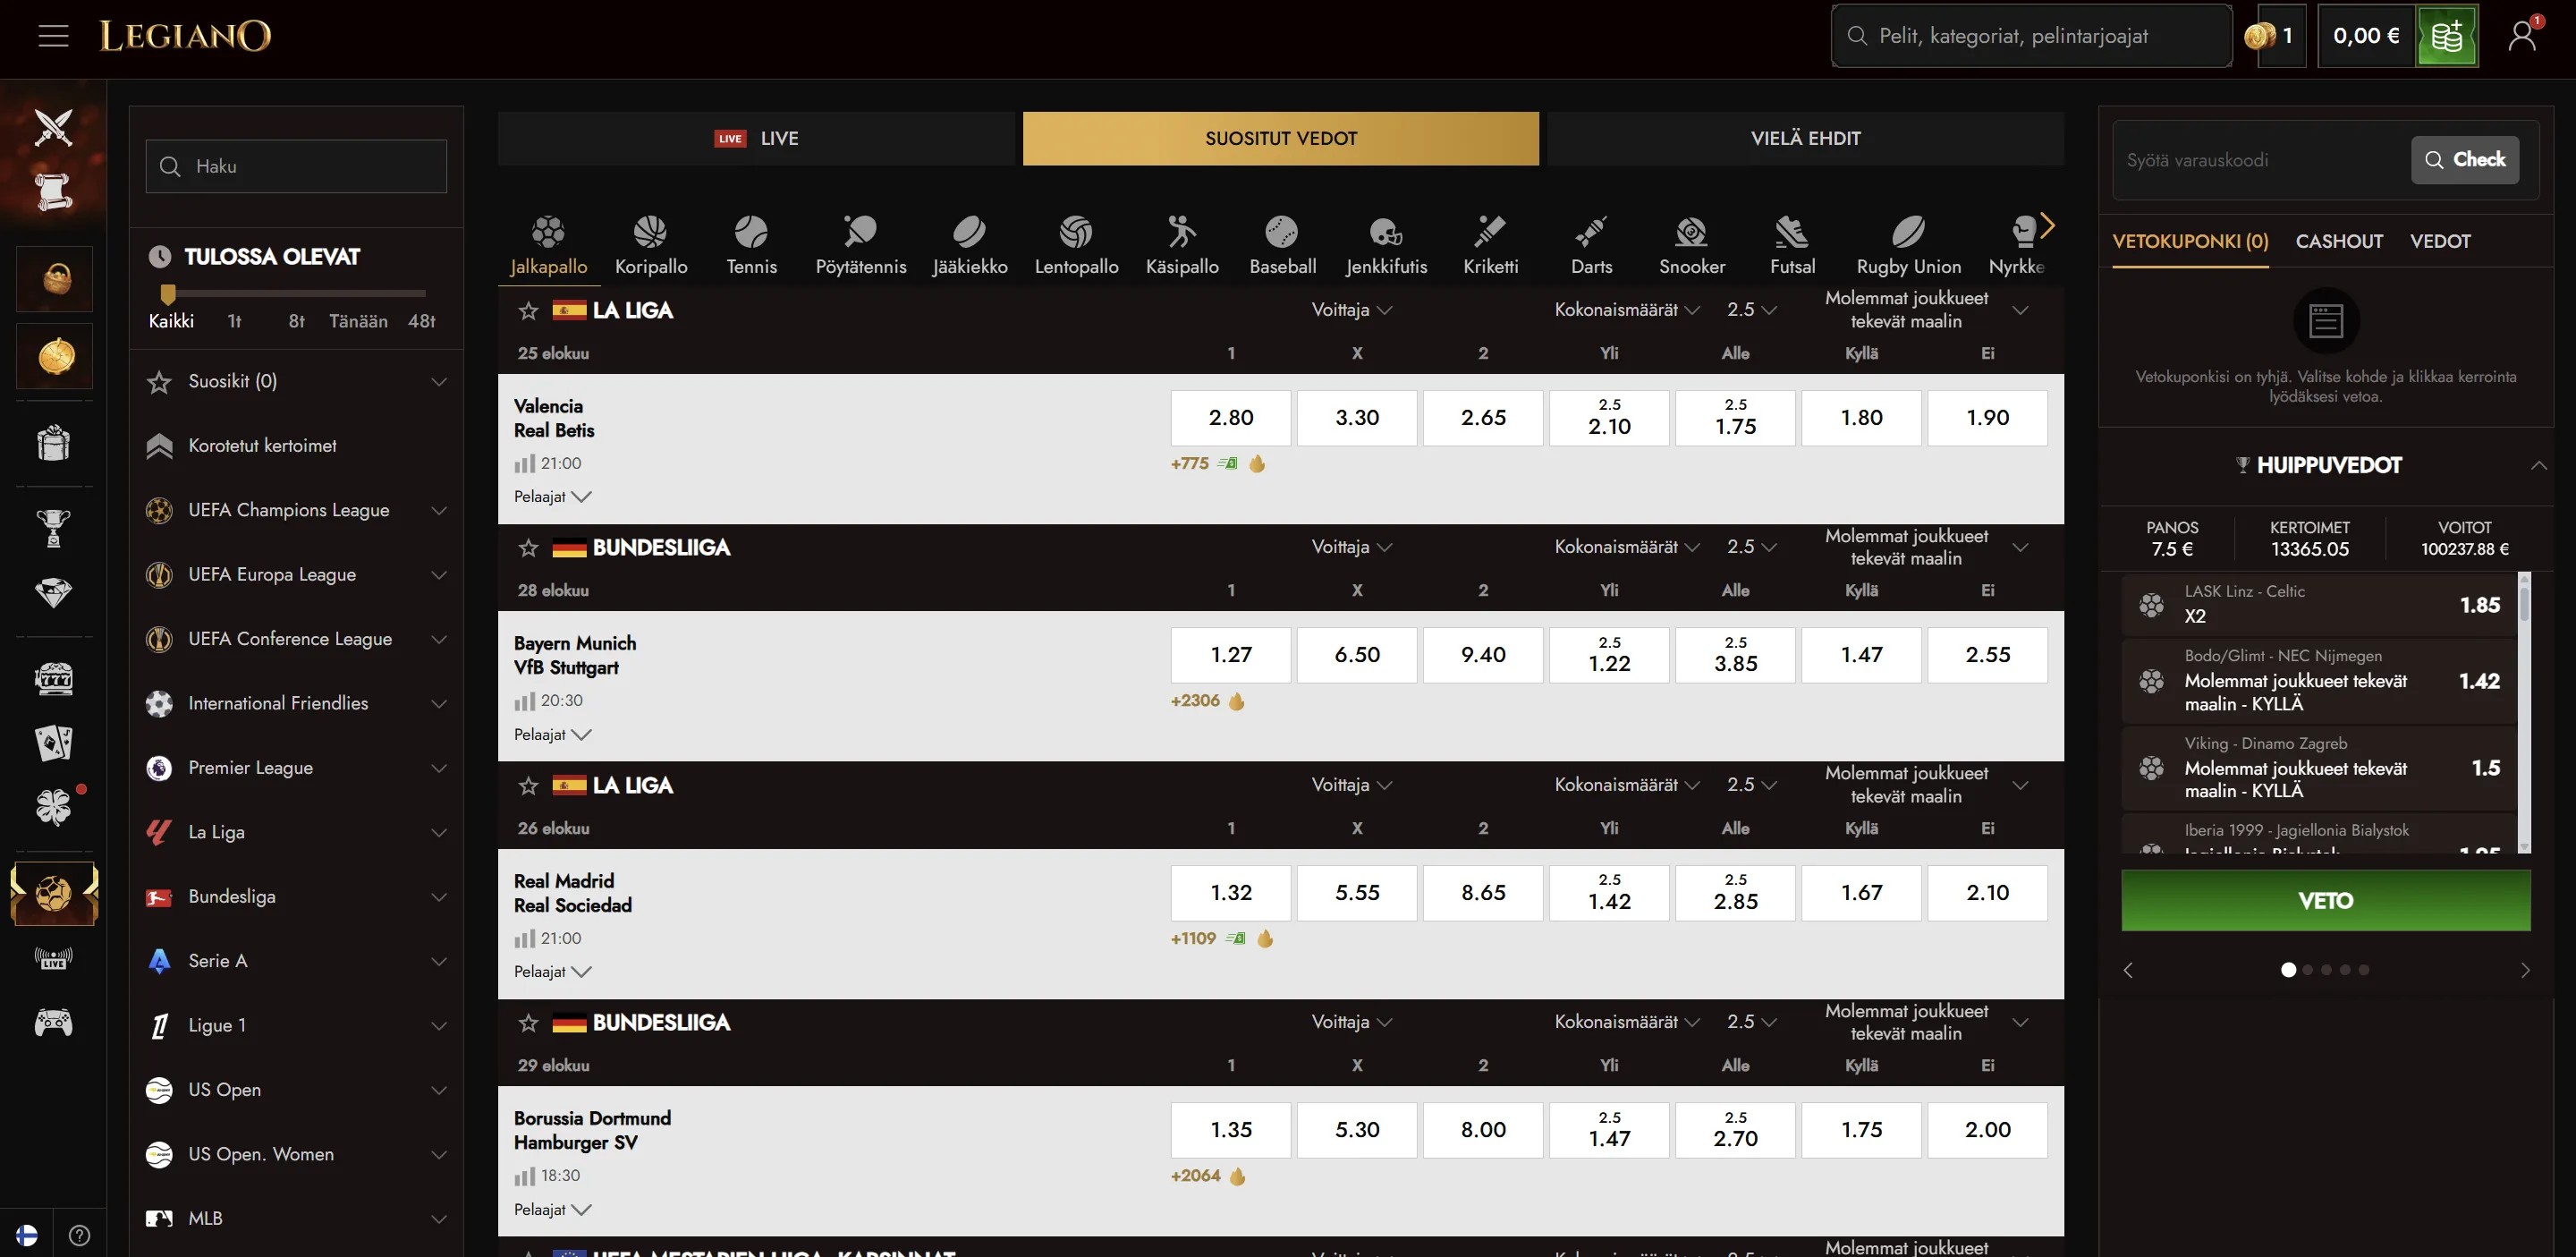2576x1257 pixels.
Task: Click the Check booking code button
Action: 2465,160
